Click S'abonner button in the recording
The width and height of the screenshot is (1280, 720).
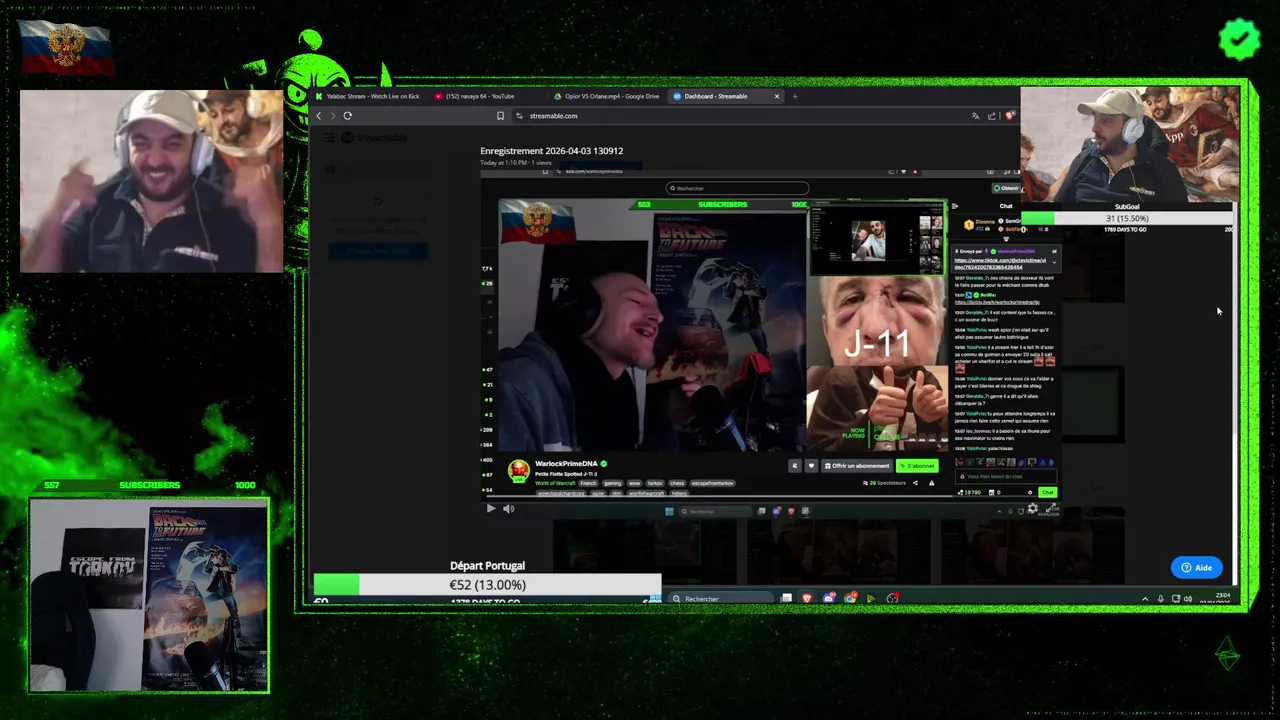click(x=917, y=466)
